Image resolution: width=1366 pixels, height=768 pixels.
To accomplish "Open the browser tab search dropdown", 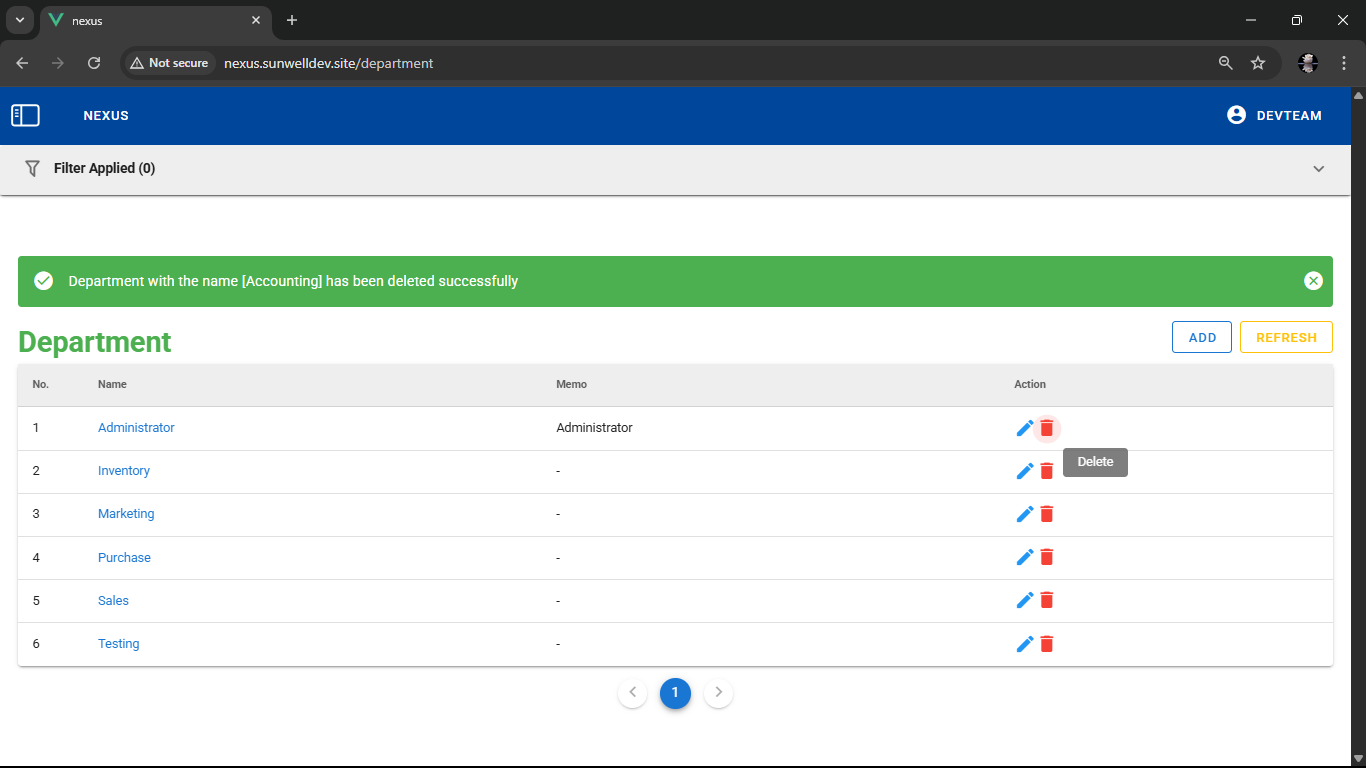I will [19, 20].
